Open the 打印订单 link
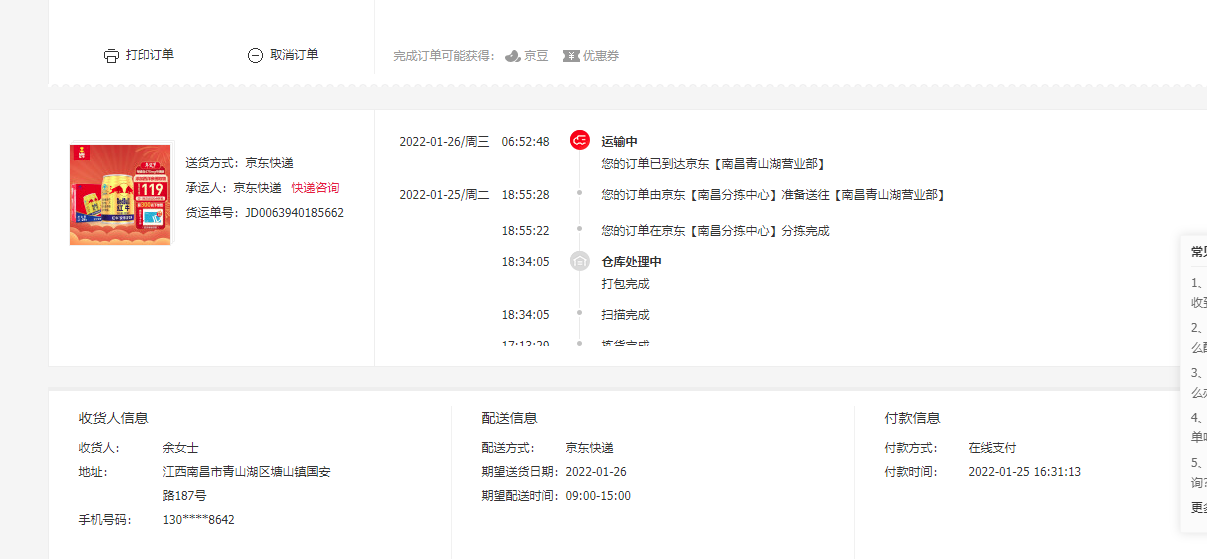The height and width of the screenshot is (559, 1207). 150,55
